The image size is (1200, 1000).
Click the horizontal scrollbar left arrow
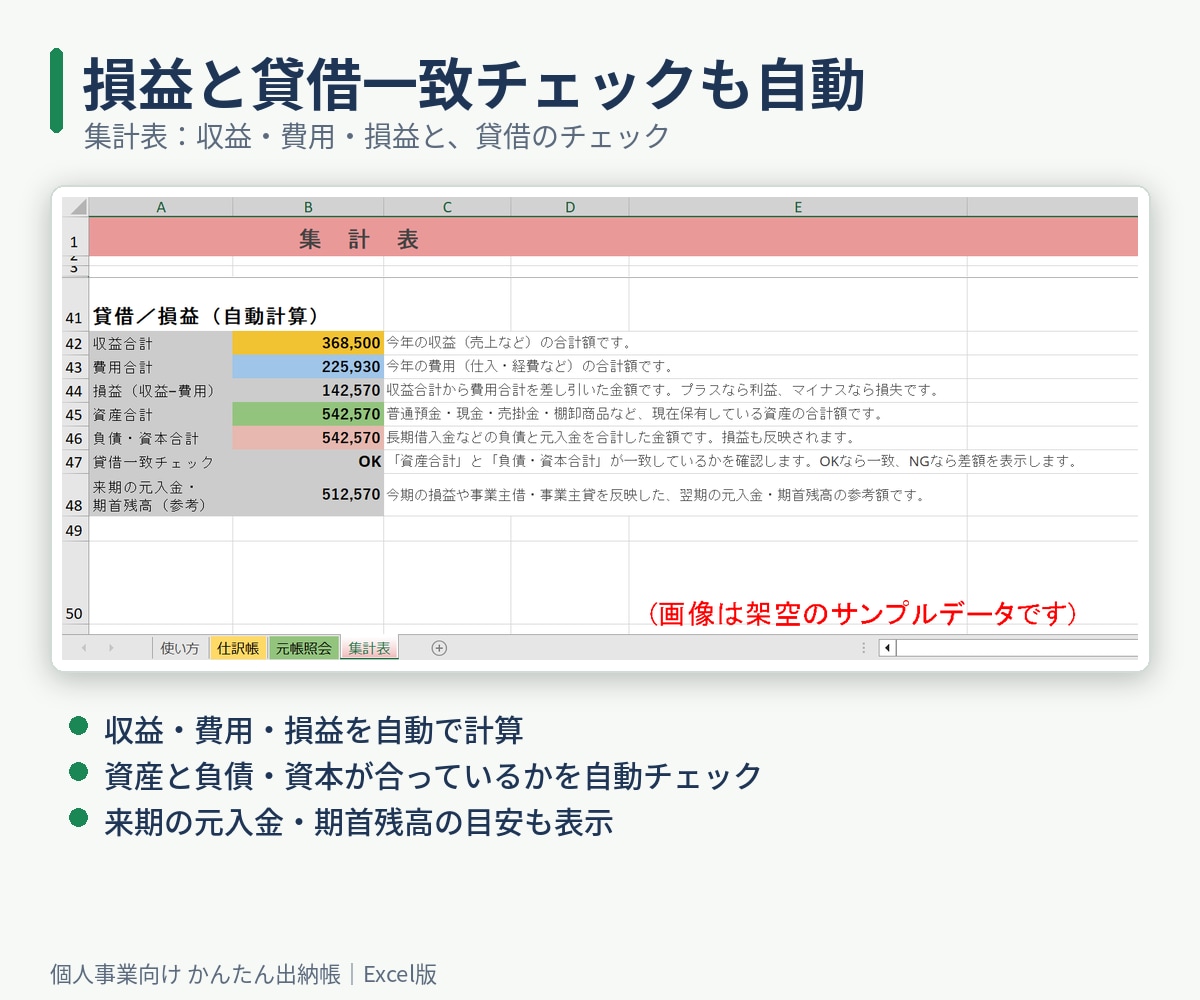(887, 648)
